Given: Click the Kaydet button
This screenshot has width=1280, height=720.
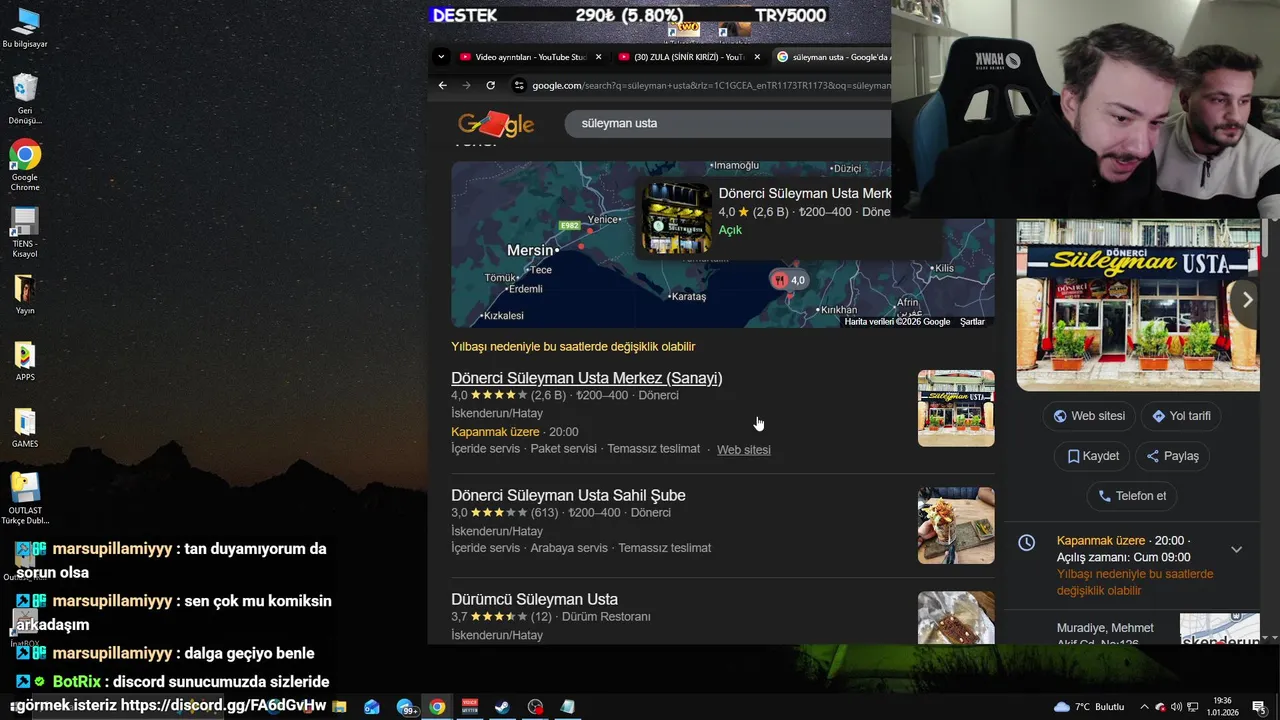Looking at the screenshot, I should [x=1091, y=456].
